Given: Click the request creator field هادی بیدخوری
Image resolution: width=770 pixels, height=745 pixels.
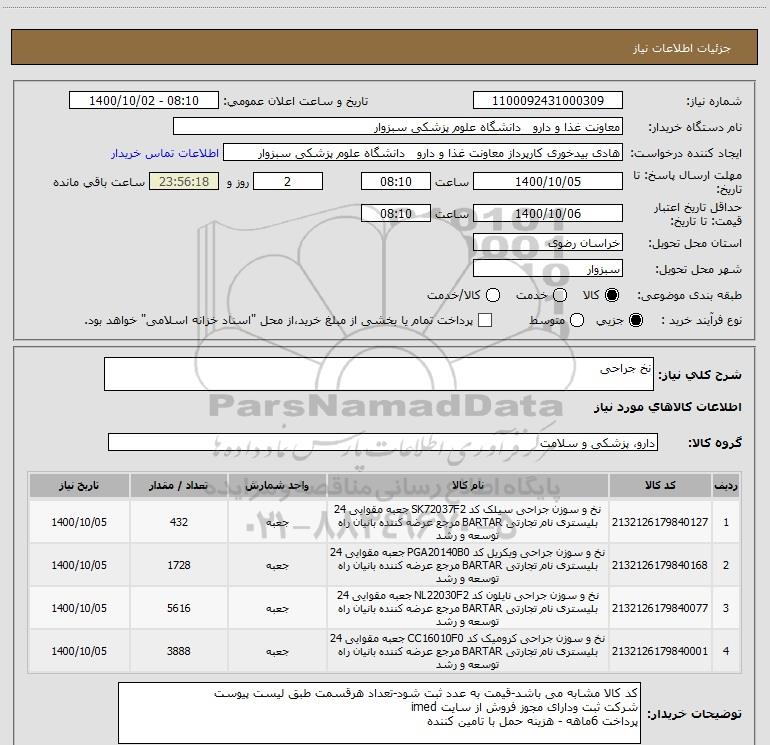Looking at the screenshot, I should point(423,153).
